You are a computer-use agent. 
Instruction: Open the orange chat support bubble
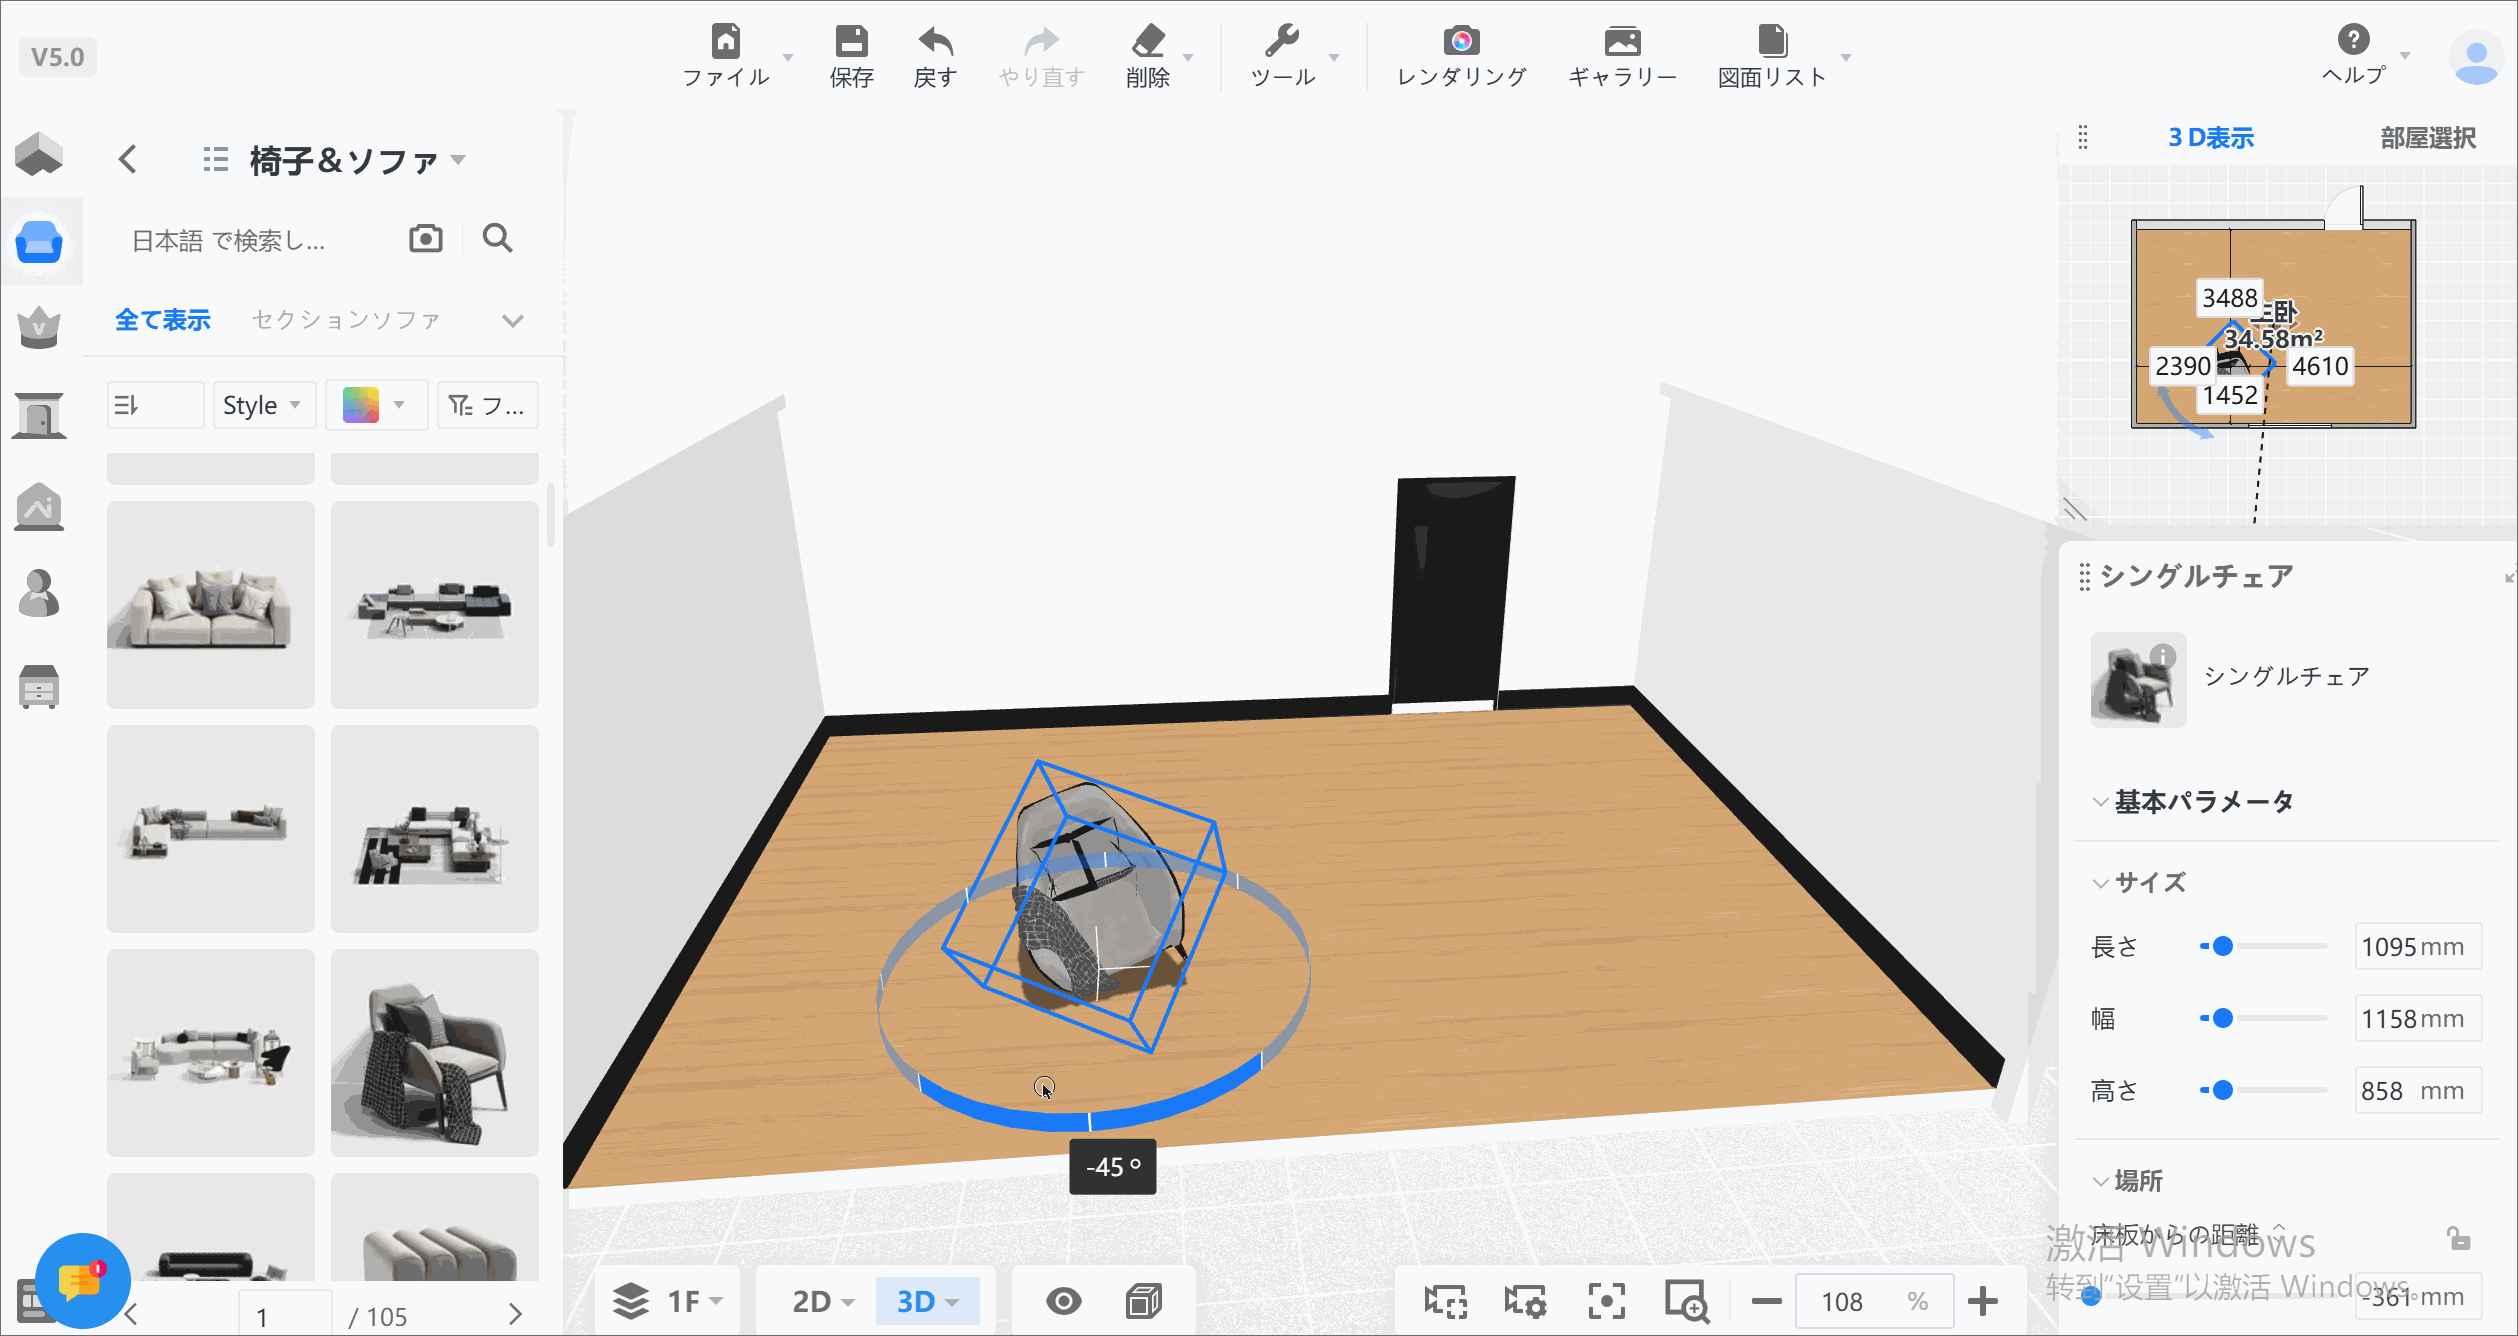[83, 1281]
